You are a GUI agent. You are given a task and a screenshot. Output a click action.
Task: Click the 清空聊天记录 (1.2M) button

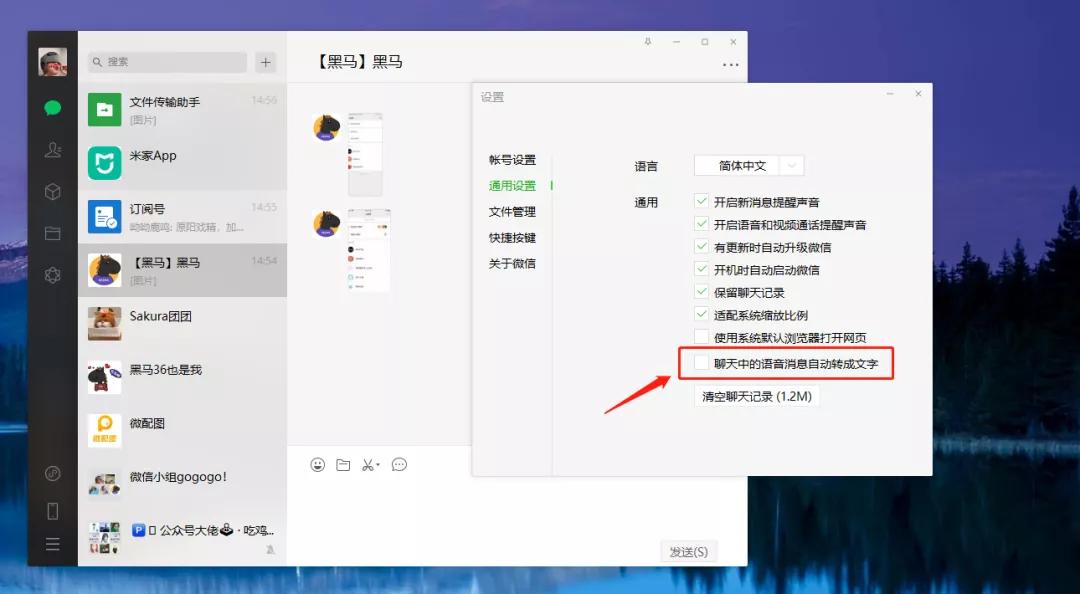pos(757,395)
